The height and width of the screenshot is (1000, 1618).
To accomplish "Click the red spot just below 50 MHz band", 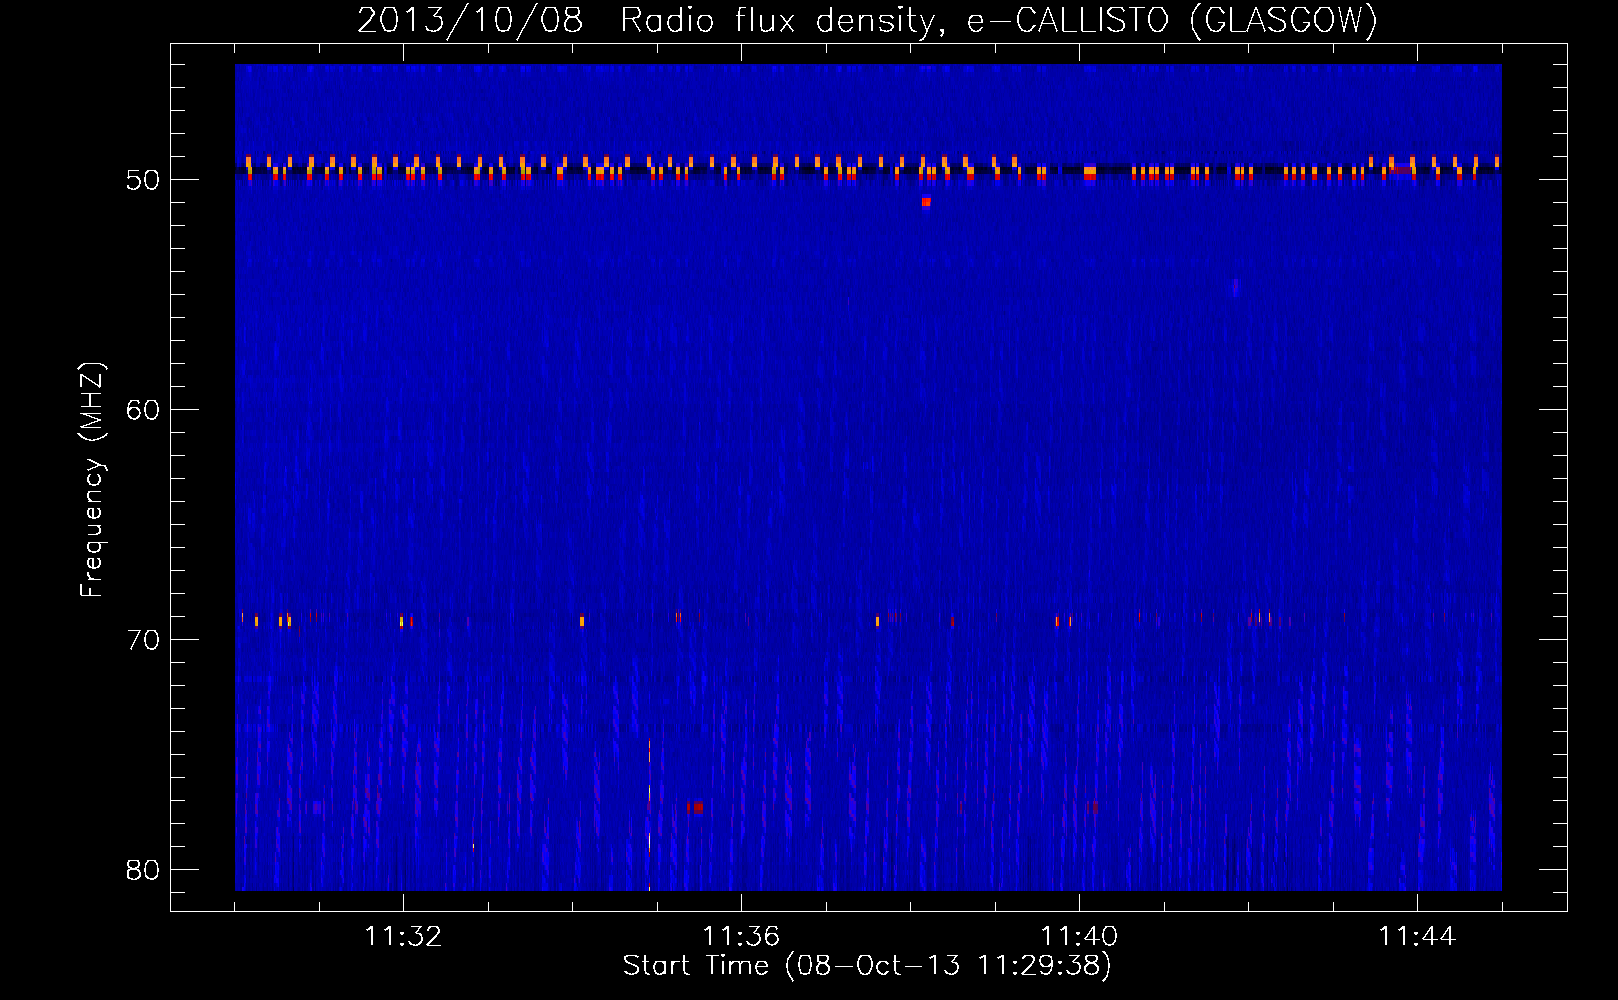I will (x=926, y=202).
